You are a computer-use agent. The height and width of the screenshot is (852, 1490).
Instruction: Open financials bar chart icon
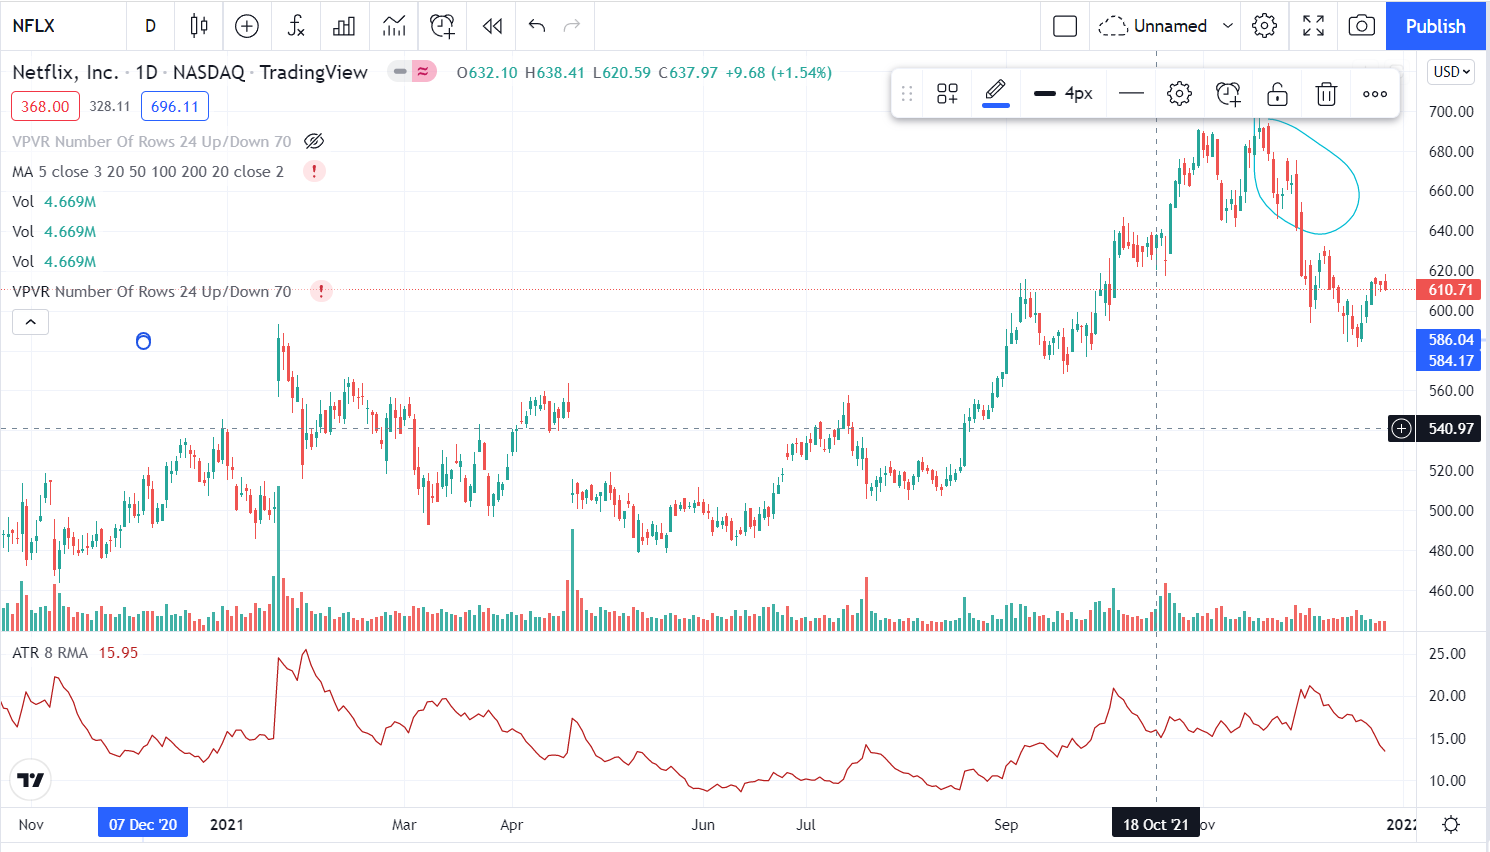(344, 26)
